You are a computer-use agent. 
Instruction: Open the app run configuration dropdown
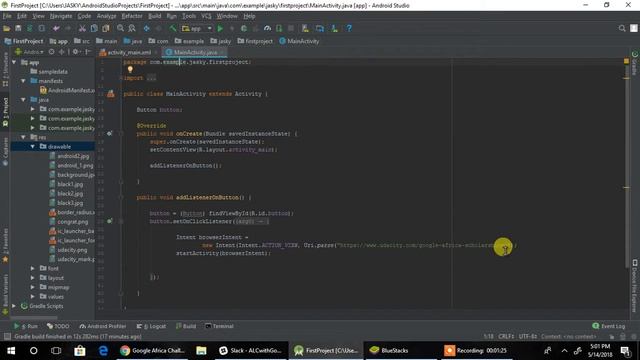click(x=197, y=29)
